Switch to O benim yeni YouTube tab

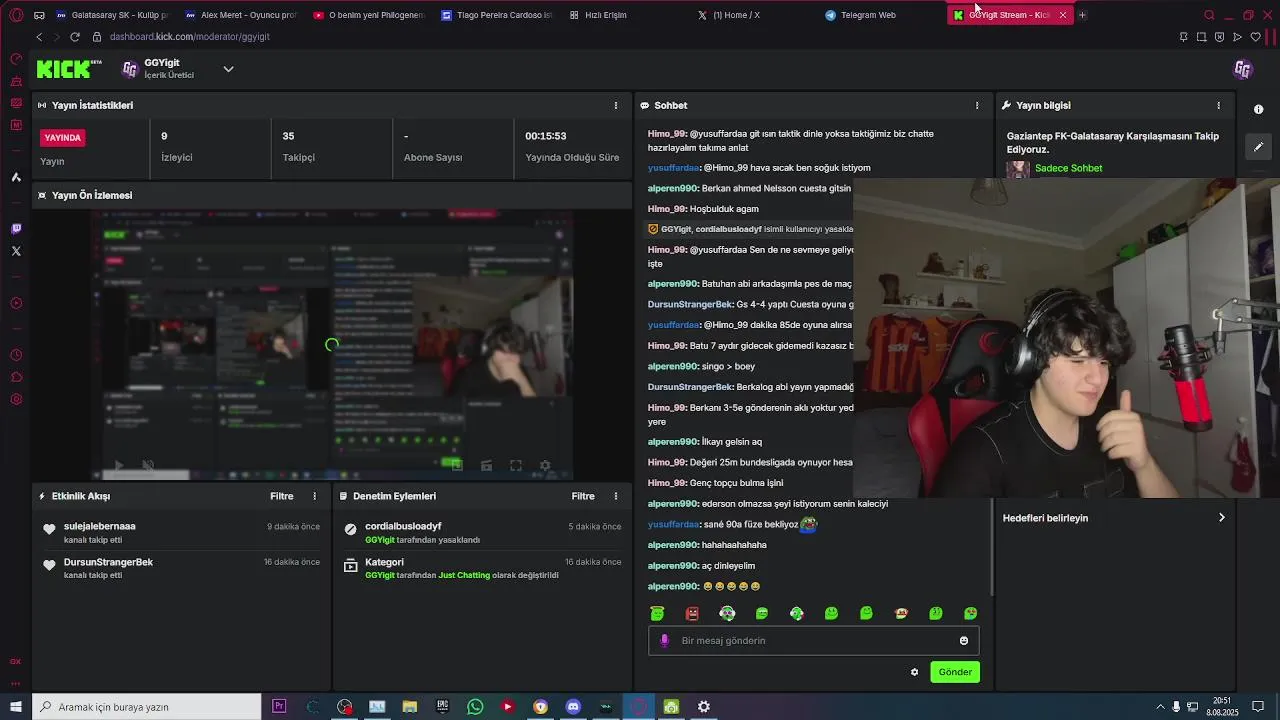369,15
